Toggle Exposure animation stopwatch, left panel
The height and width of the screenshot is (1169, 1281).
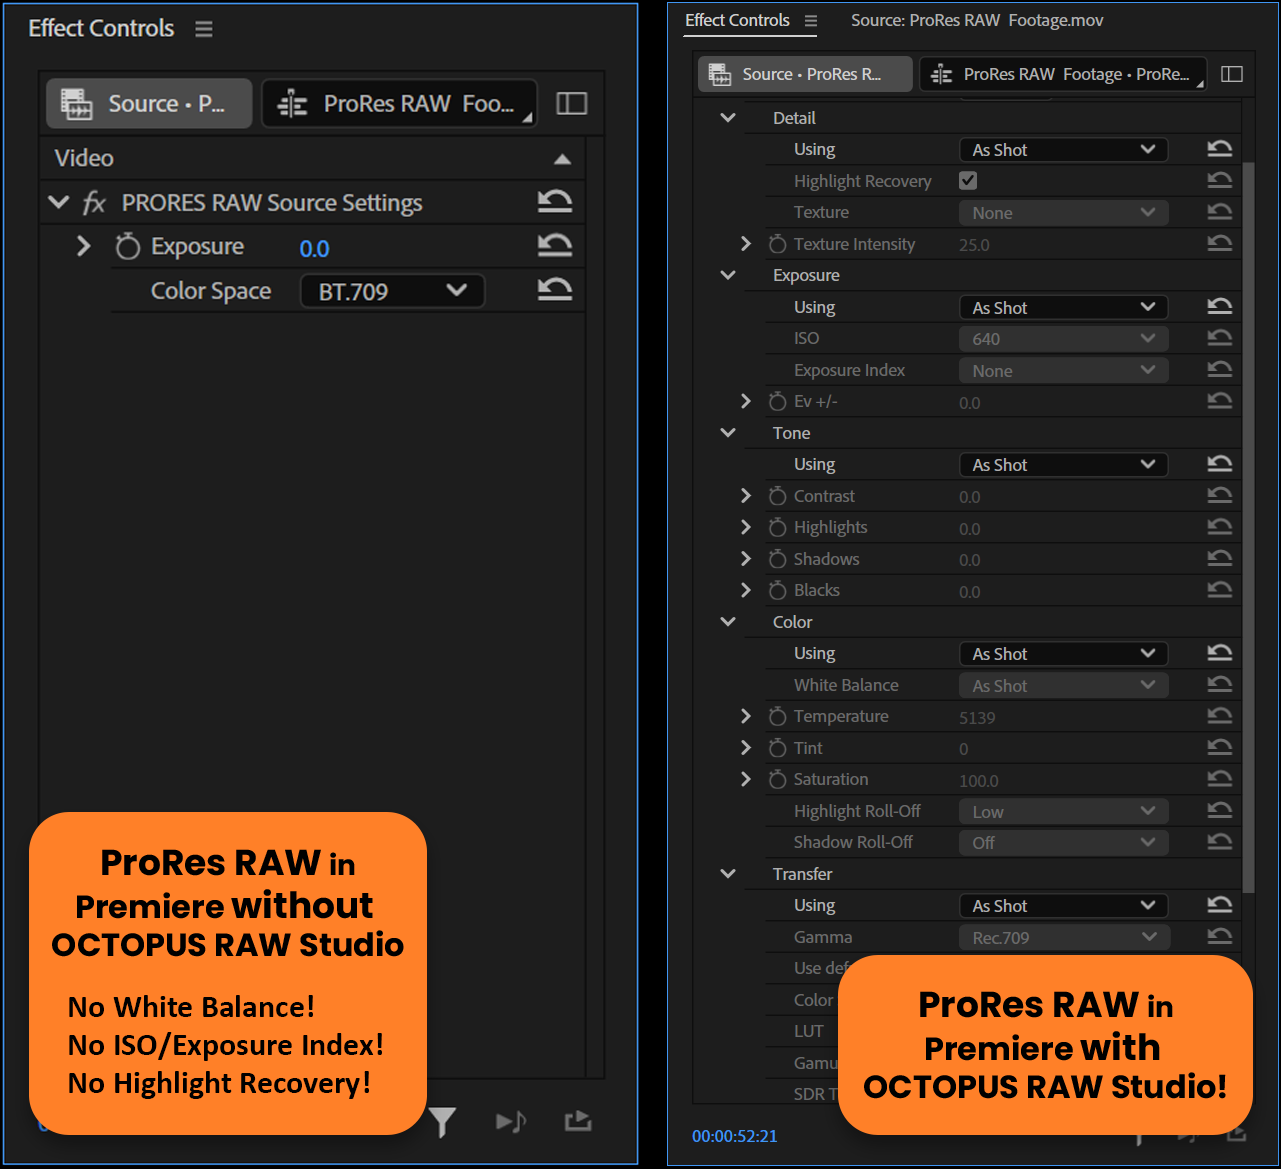[x=128, y=246]
